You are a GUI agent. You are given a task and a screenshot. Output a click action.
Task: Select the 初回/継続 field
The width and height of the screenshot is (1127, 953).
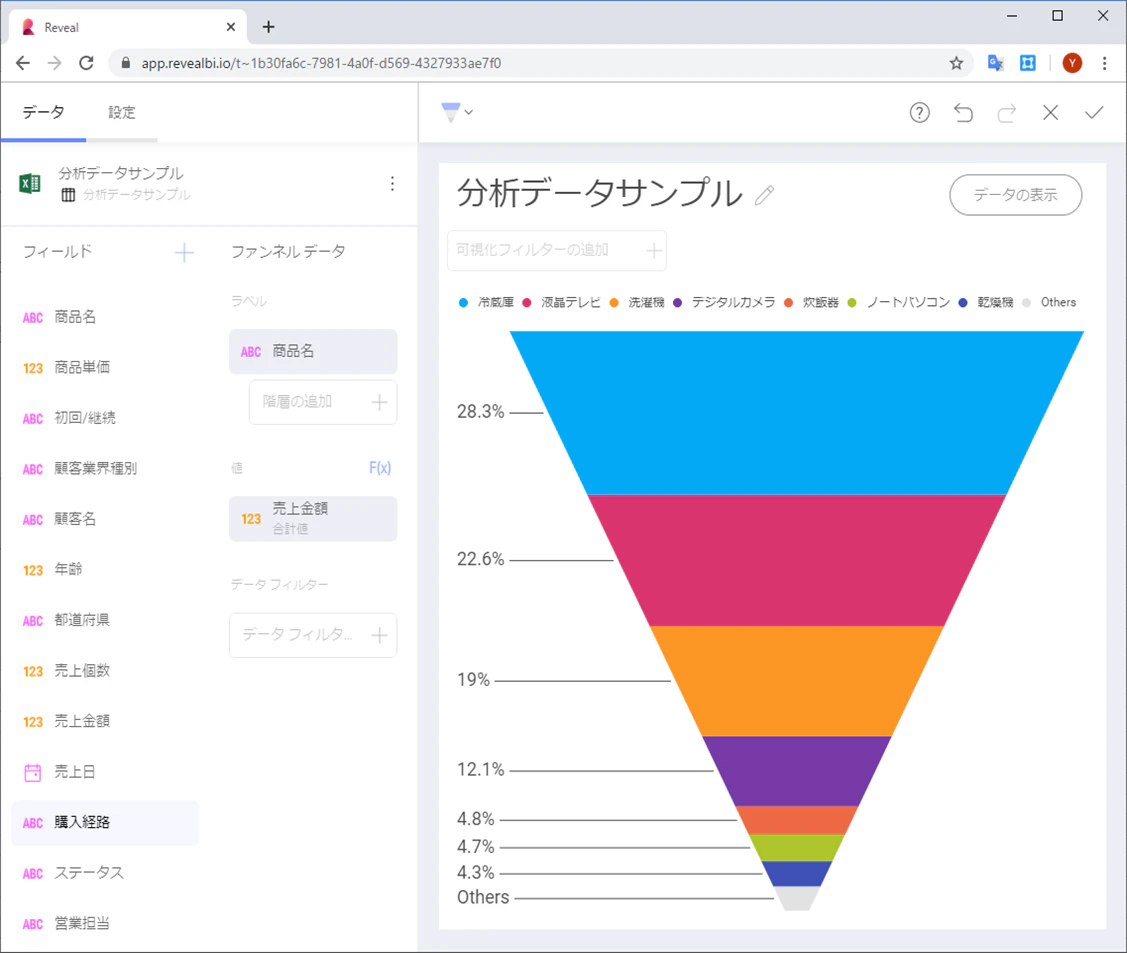[x=105, y=418]
